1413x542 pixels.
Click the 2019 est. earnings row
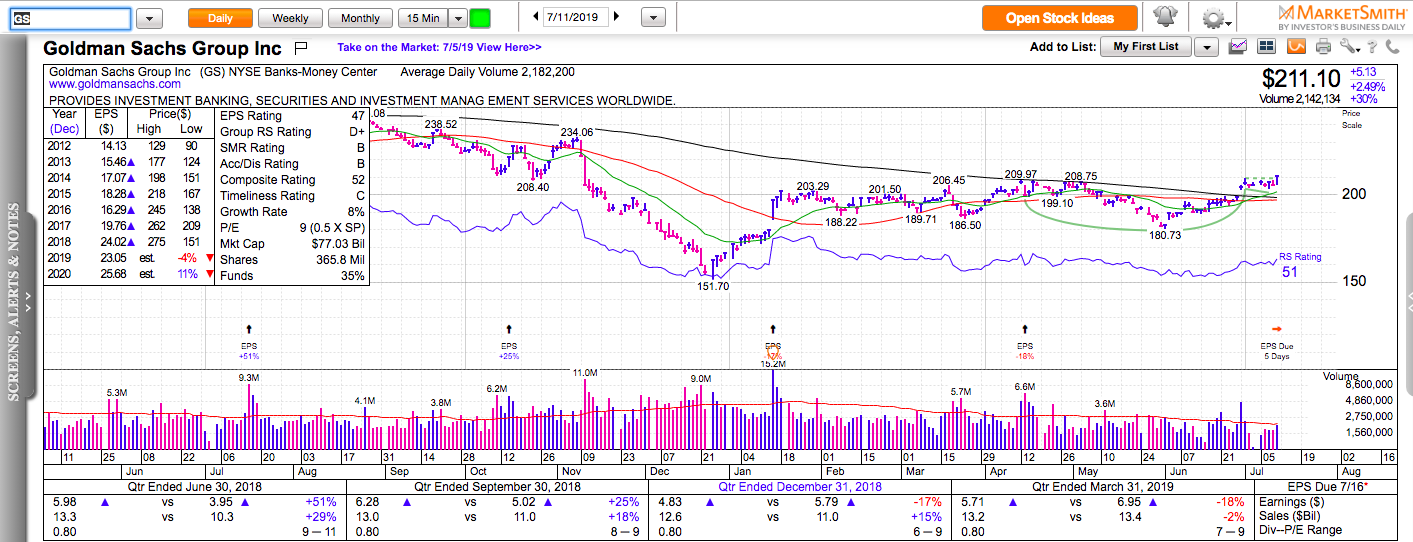(x=130, y=259)
